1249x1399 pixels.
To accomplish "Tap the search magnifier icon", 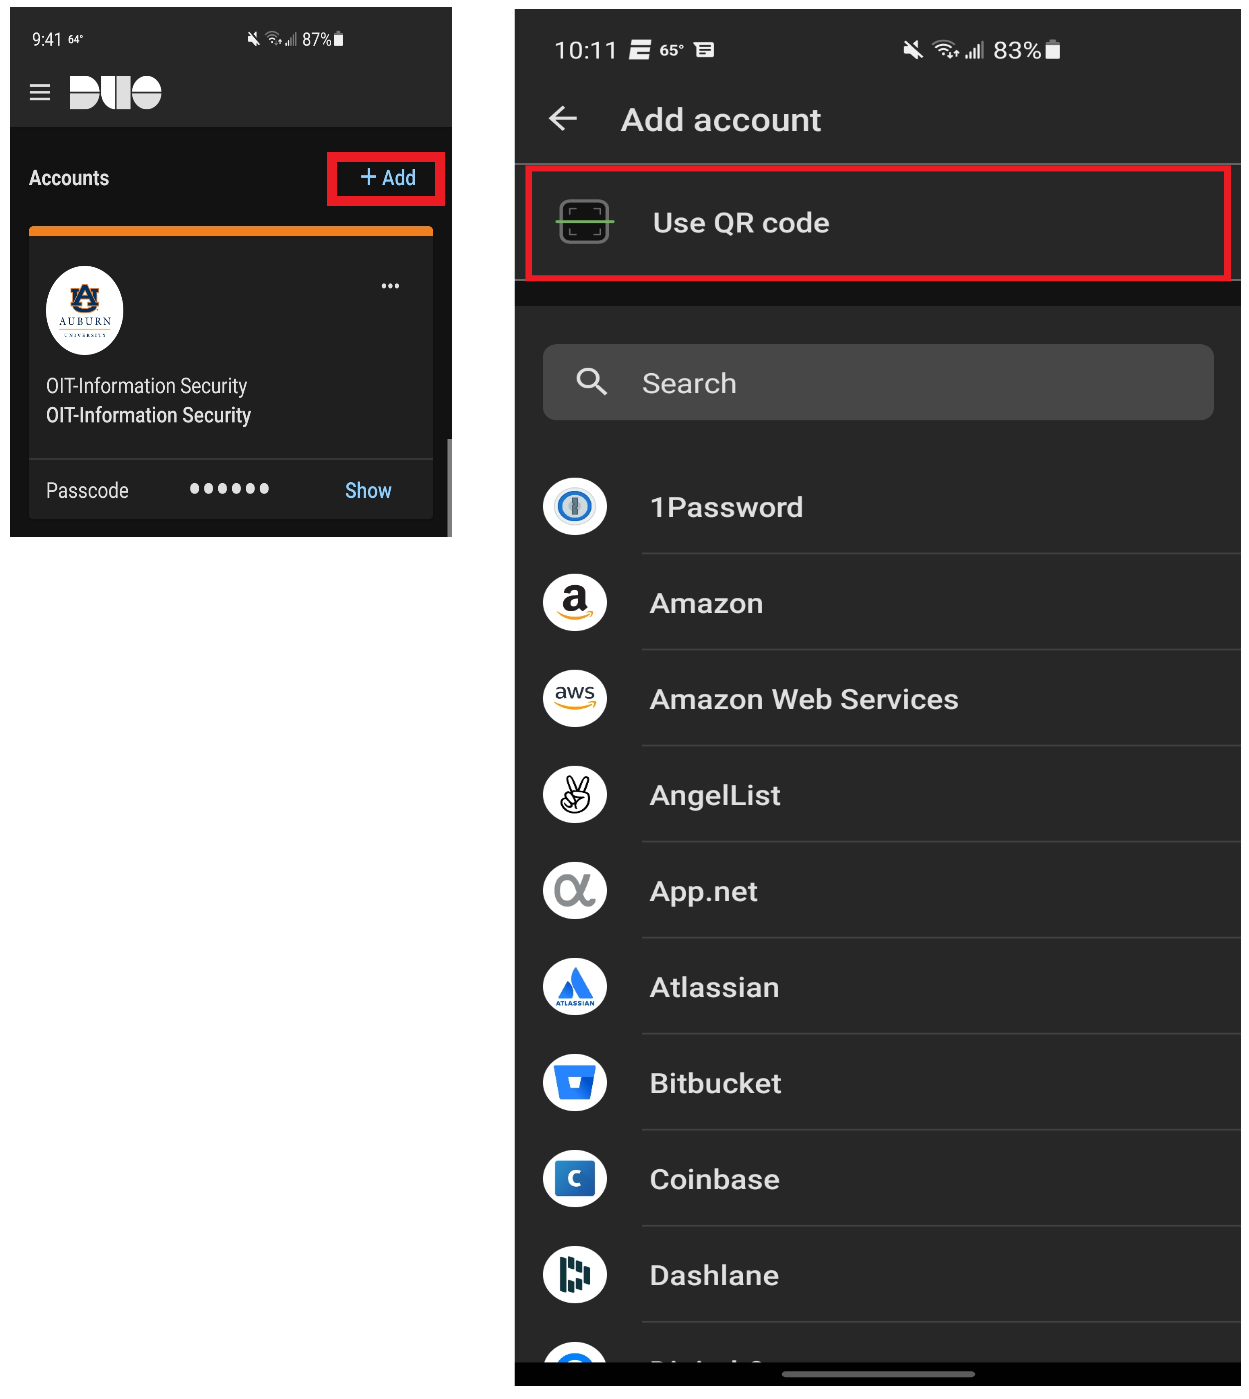I will point(592,382).
